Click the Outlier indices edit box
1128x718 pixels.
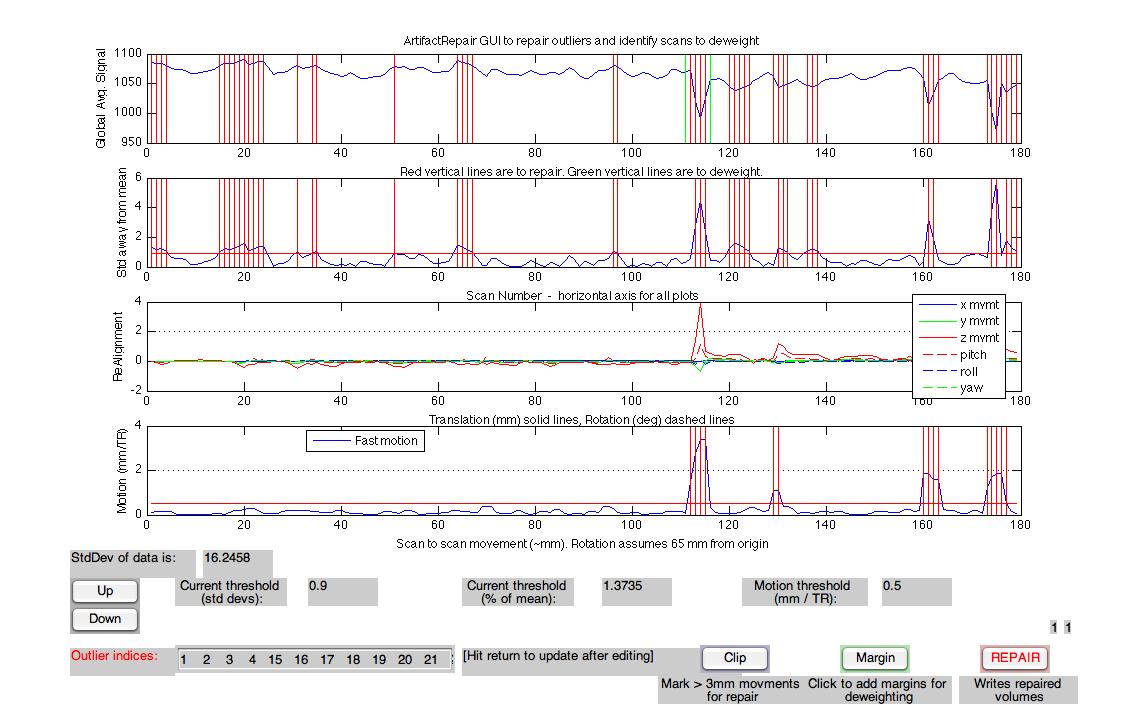pos(314,660)
